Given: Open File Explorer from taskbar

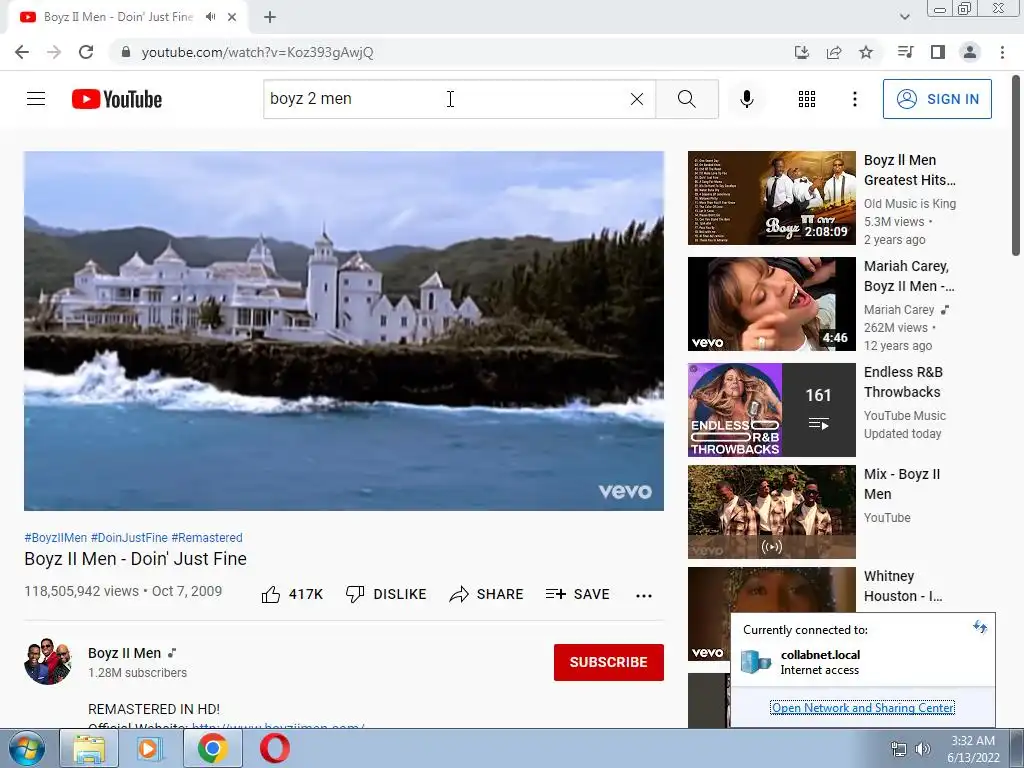Looking at the screenshot, I should point(89,748).
